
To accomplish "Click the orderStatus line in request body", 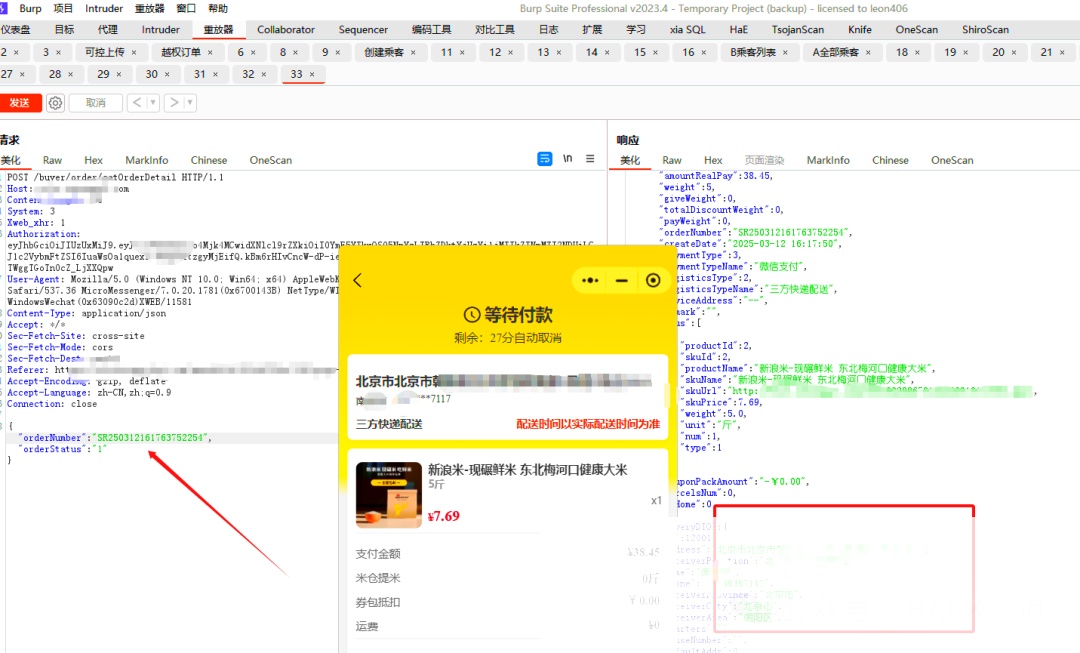I will tap(63, 449).
